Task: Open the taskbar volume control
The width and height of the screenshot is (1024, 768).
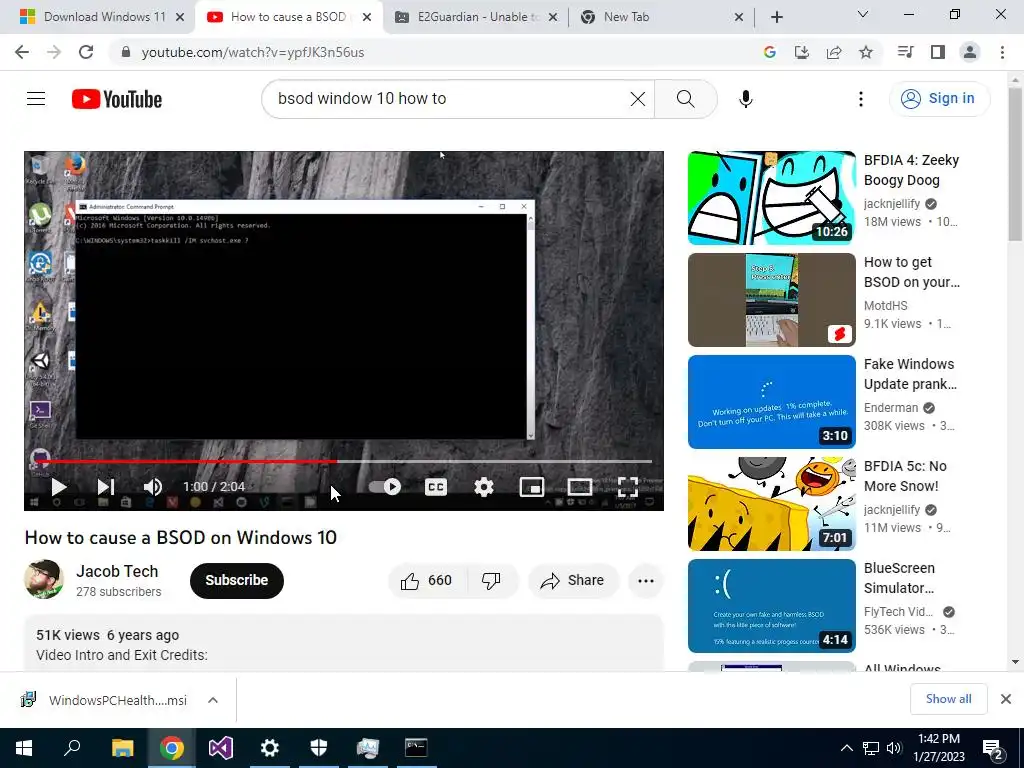Action: point(894,748)
